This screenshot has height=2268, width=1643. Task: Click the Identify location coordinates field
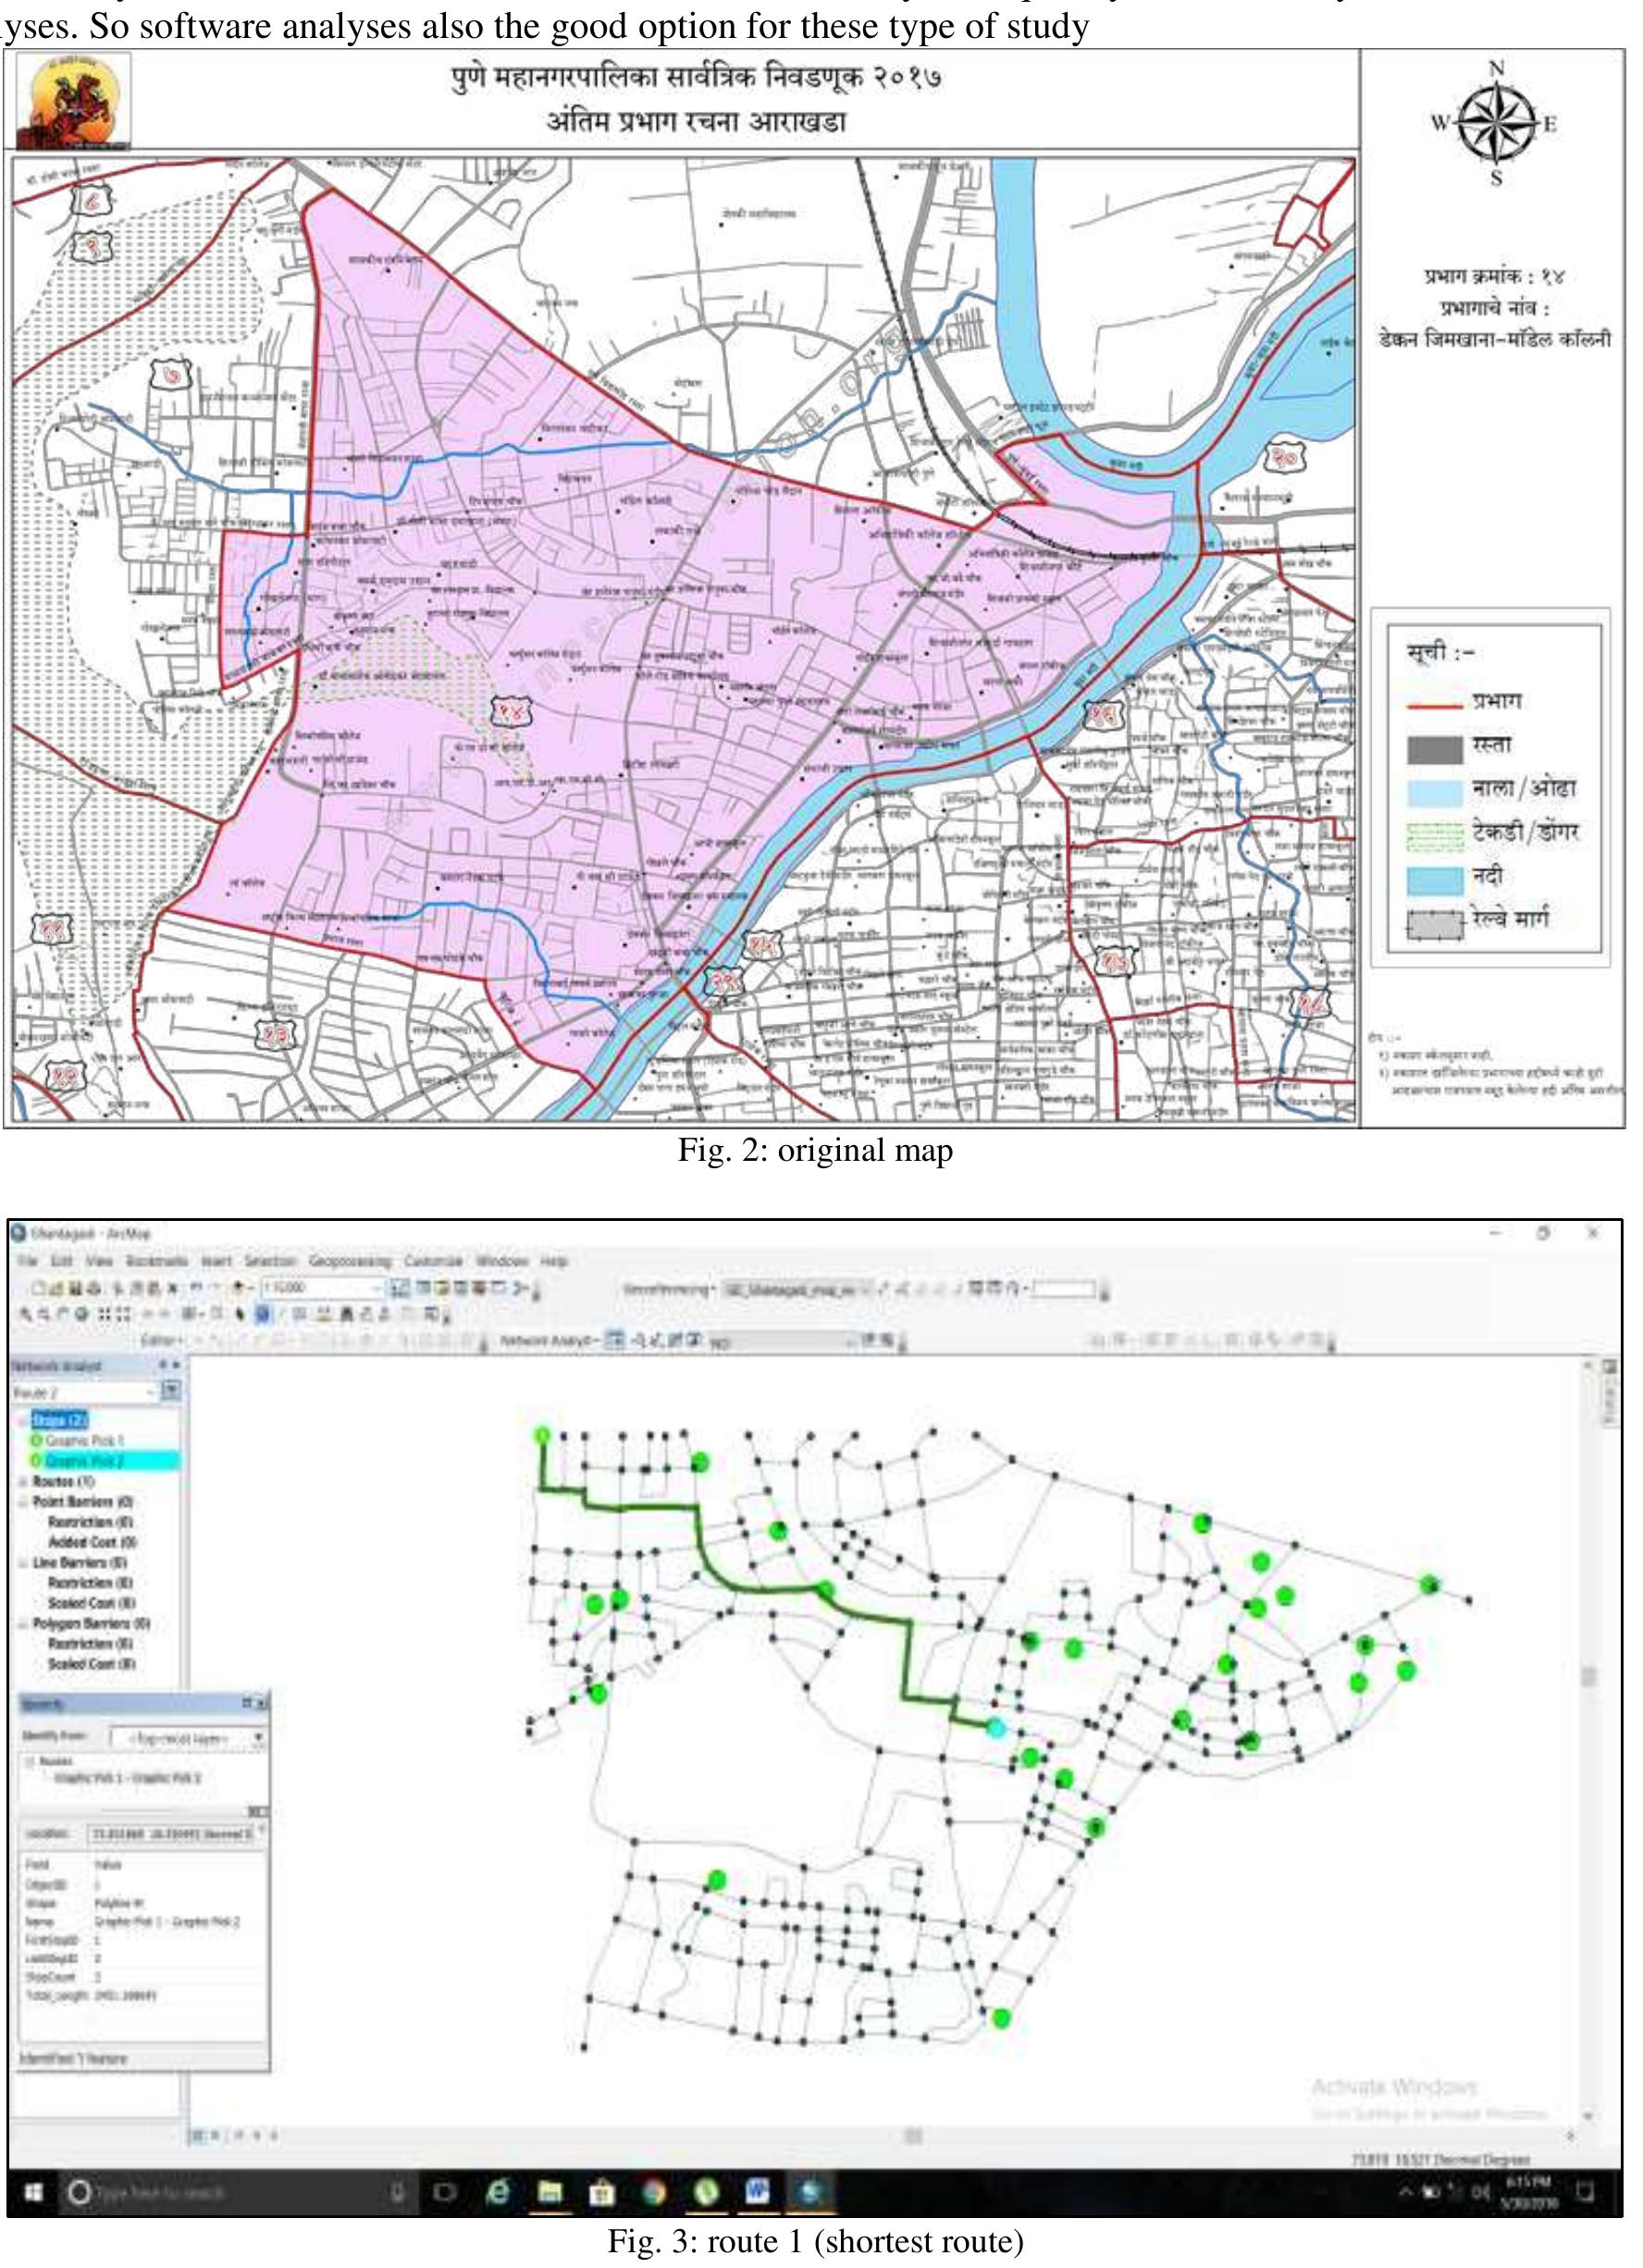tap(173, 1833)
